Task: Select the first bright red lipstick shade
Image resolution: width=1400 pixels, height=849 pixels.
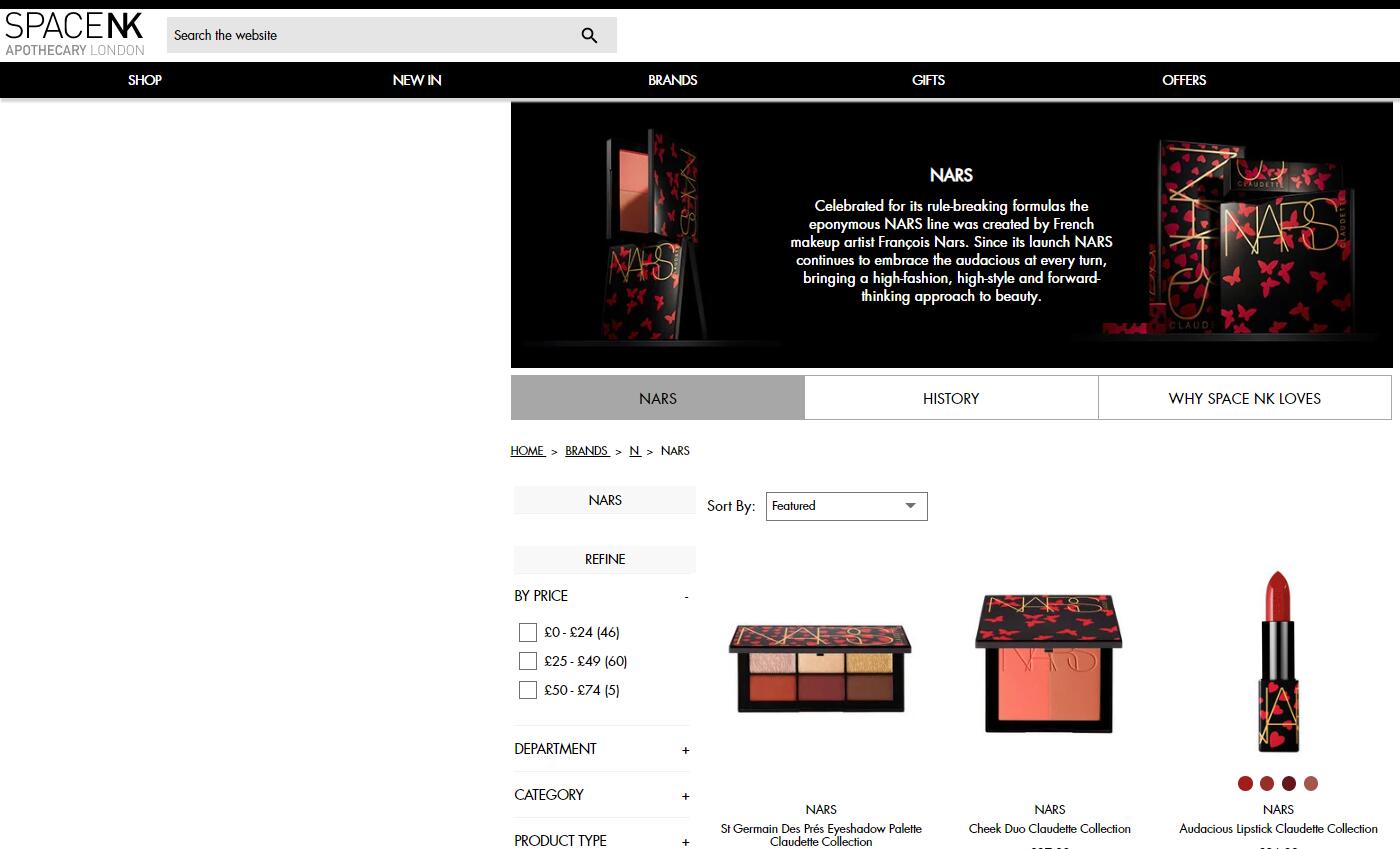Action: pyautogui.click(x=1245, y=784)
